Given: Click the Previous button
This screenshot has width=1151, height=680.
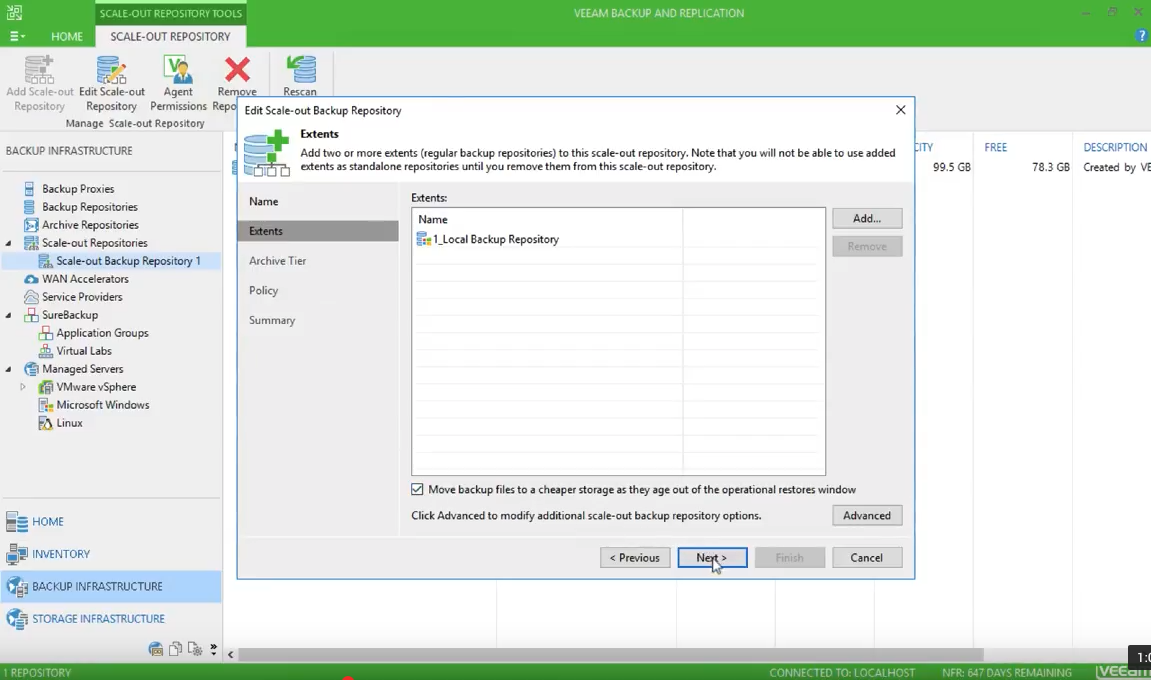Looking at the screenshot, I should point(635,557).
